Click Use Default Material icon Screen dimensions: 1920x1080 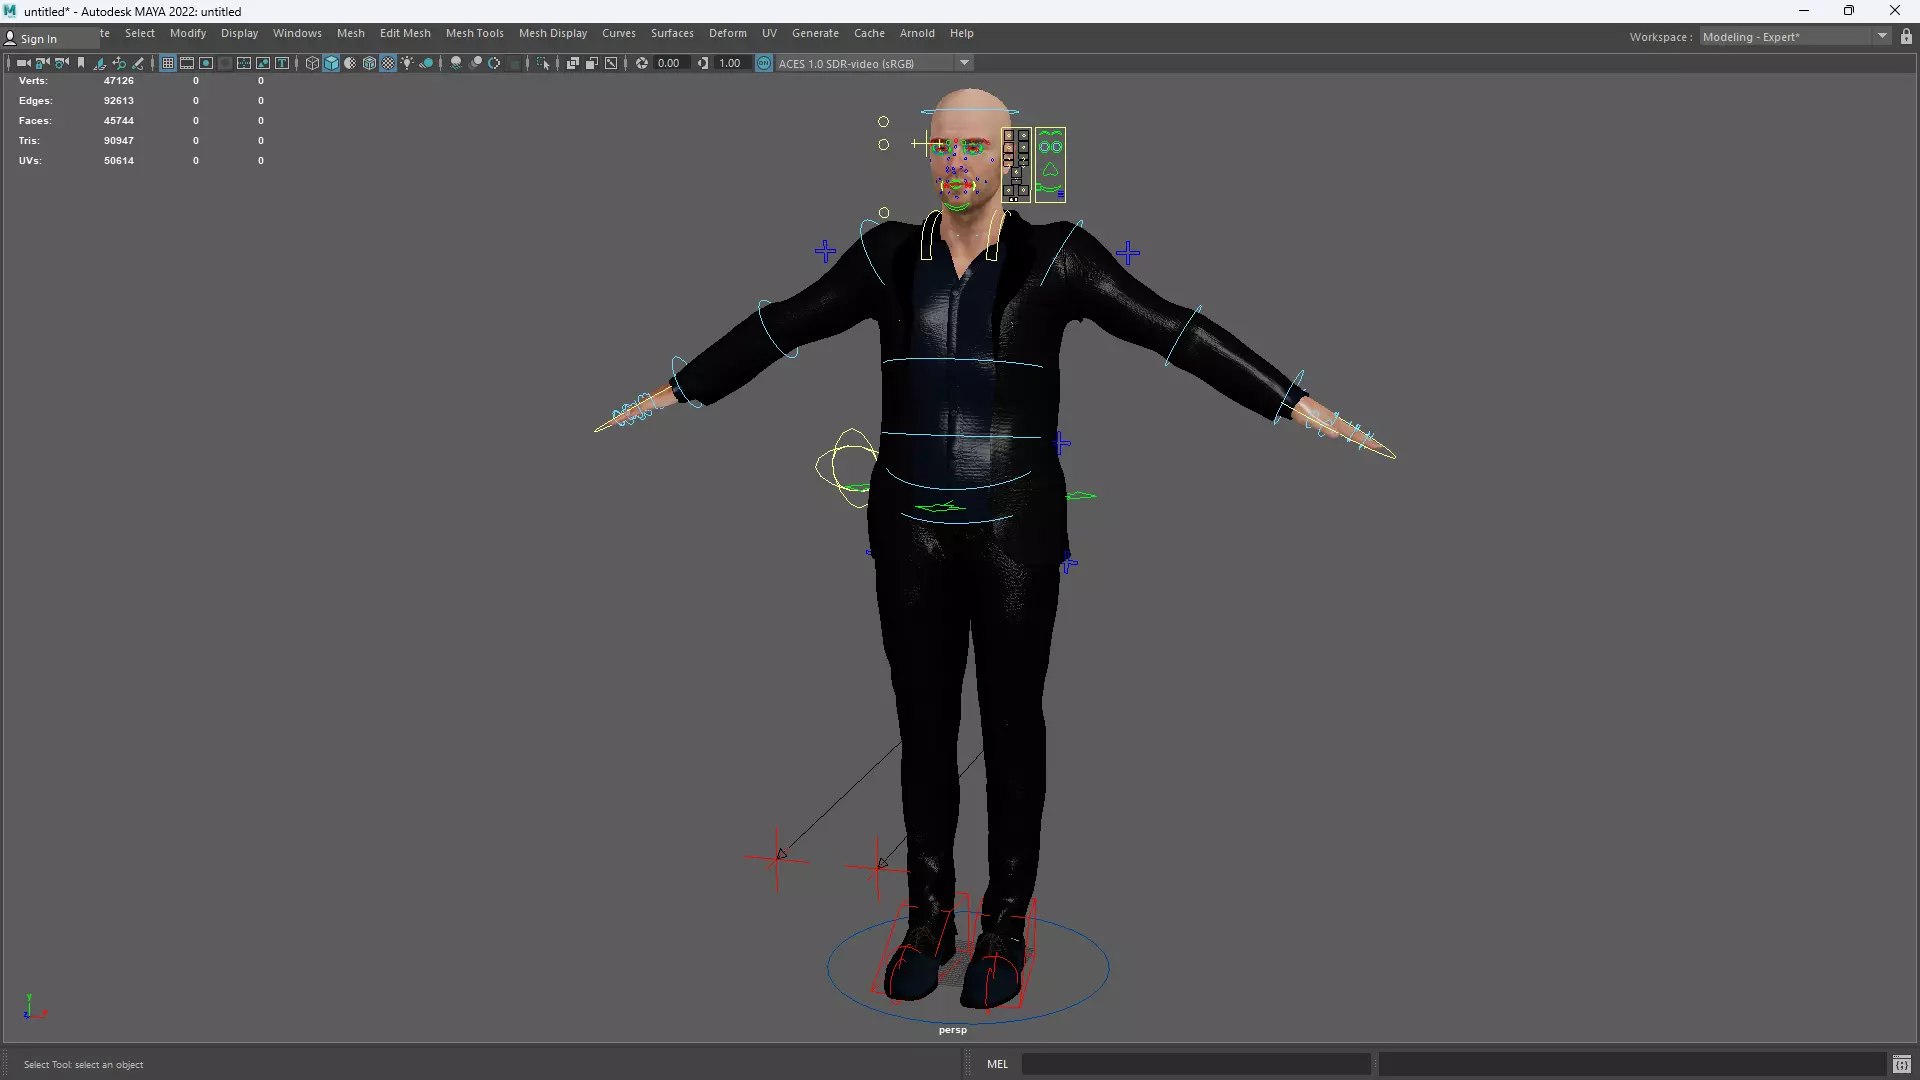click(x=350, y=63)
